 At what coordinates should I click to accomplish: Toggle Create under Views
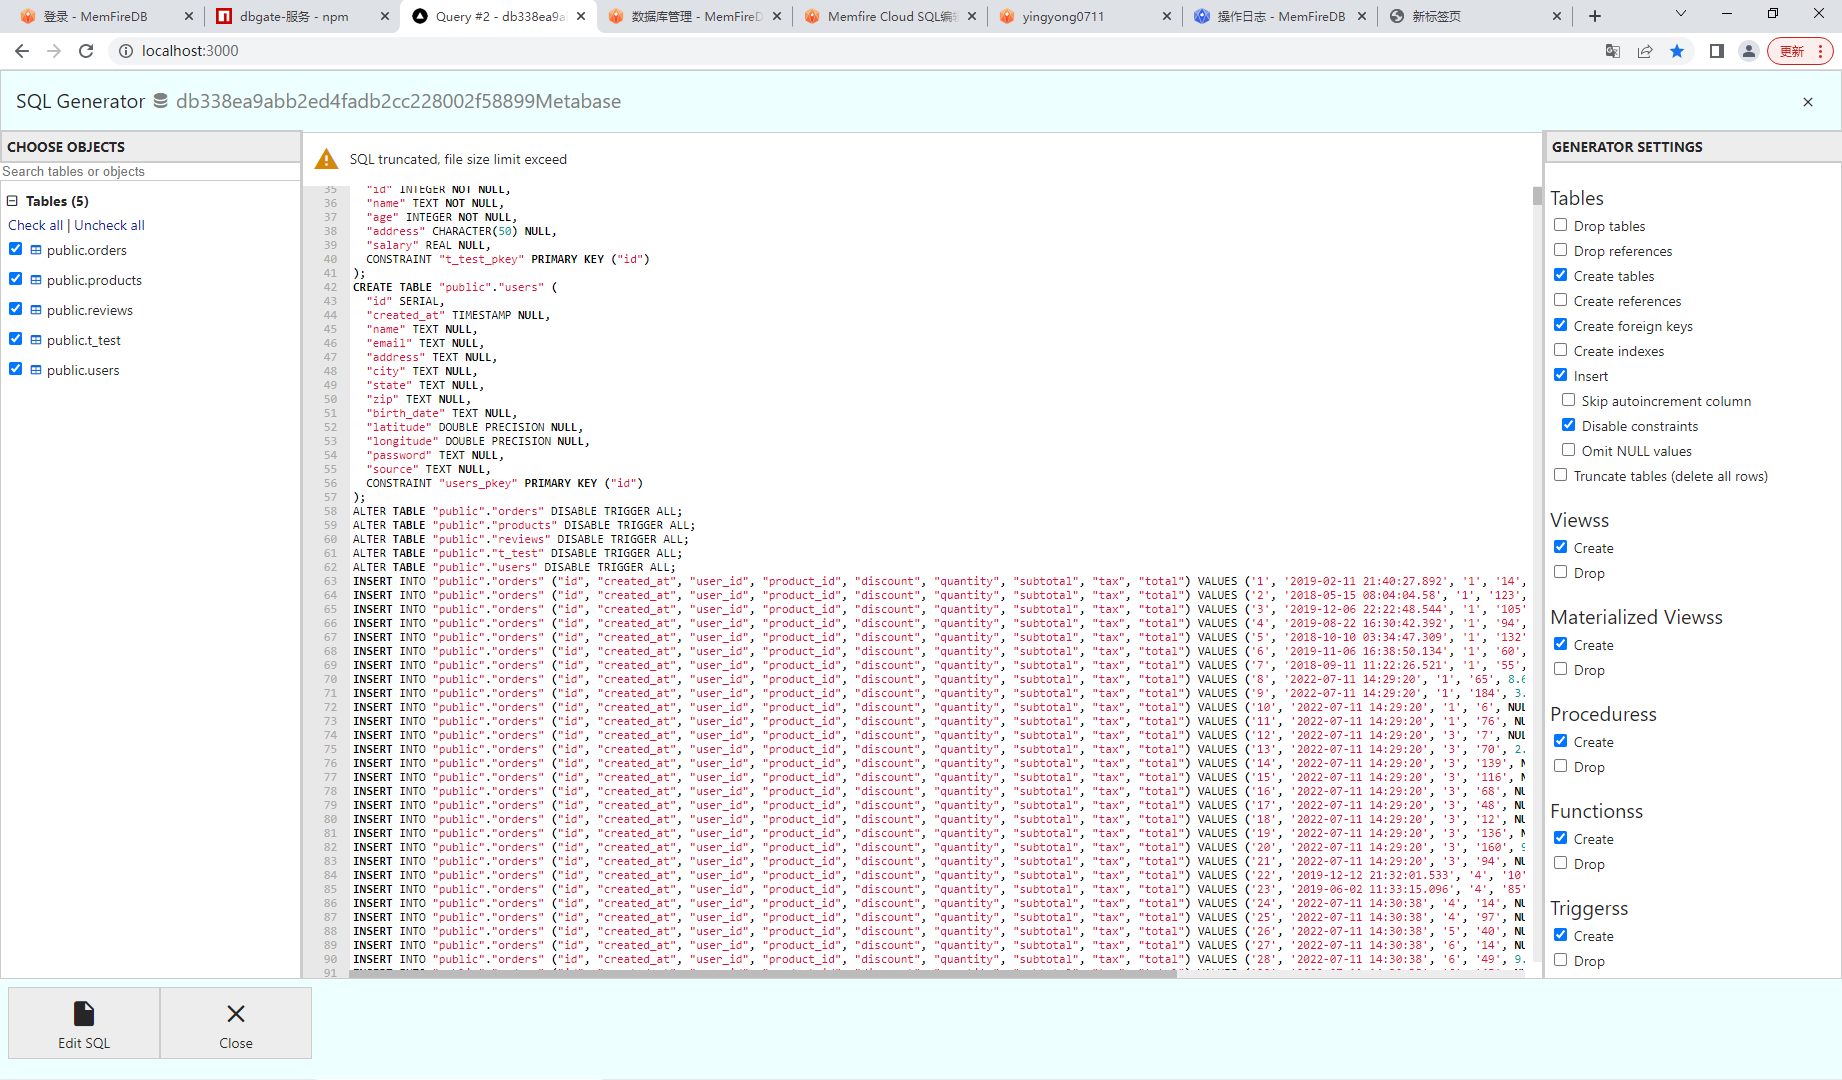(1560, 547)
